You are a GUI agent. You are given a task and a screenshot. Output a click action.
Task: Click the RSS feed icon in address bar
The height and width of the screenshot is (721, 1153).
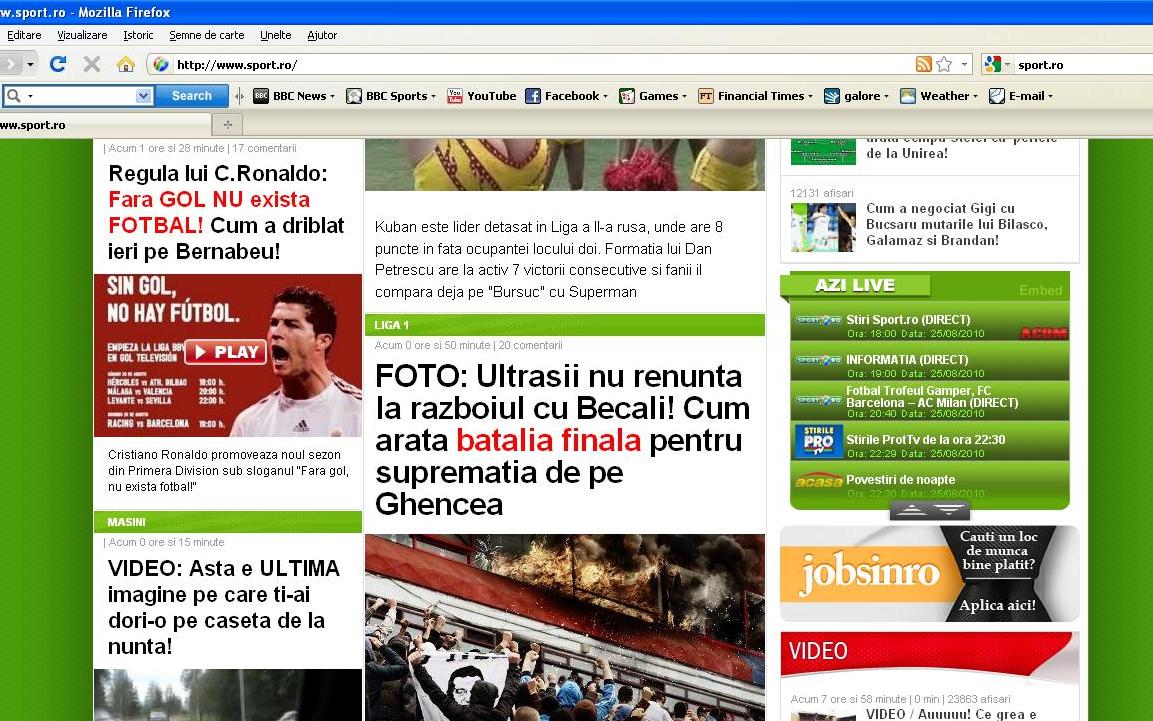click(x=923, y=64)
